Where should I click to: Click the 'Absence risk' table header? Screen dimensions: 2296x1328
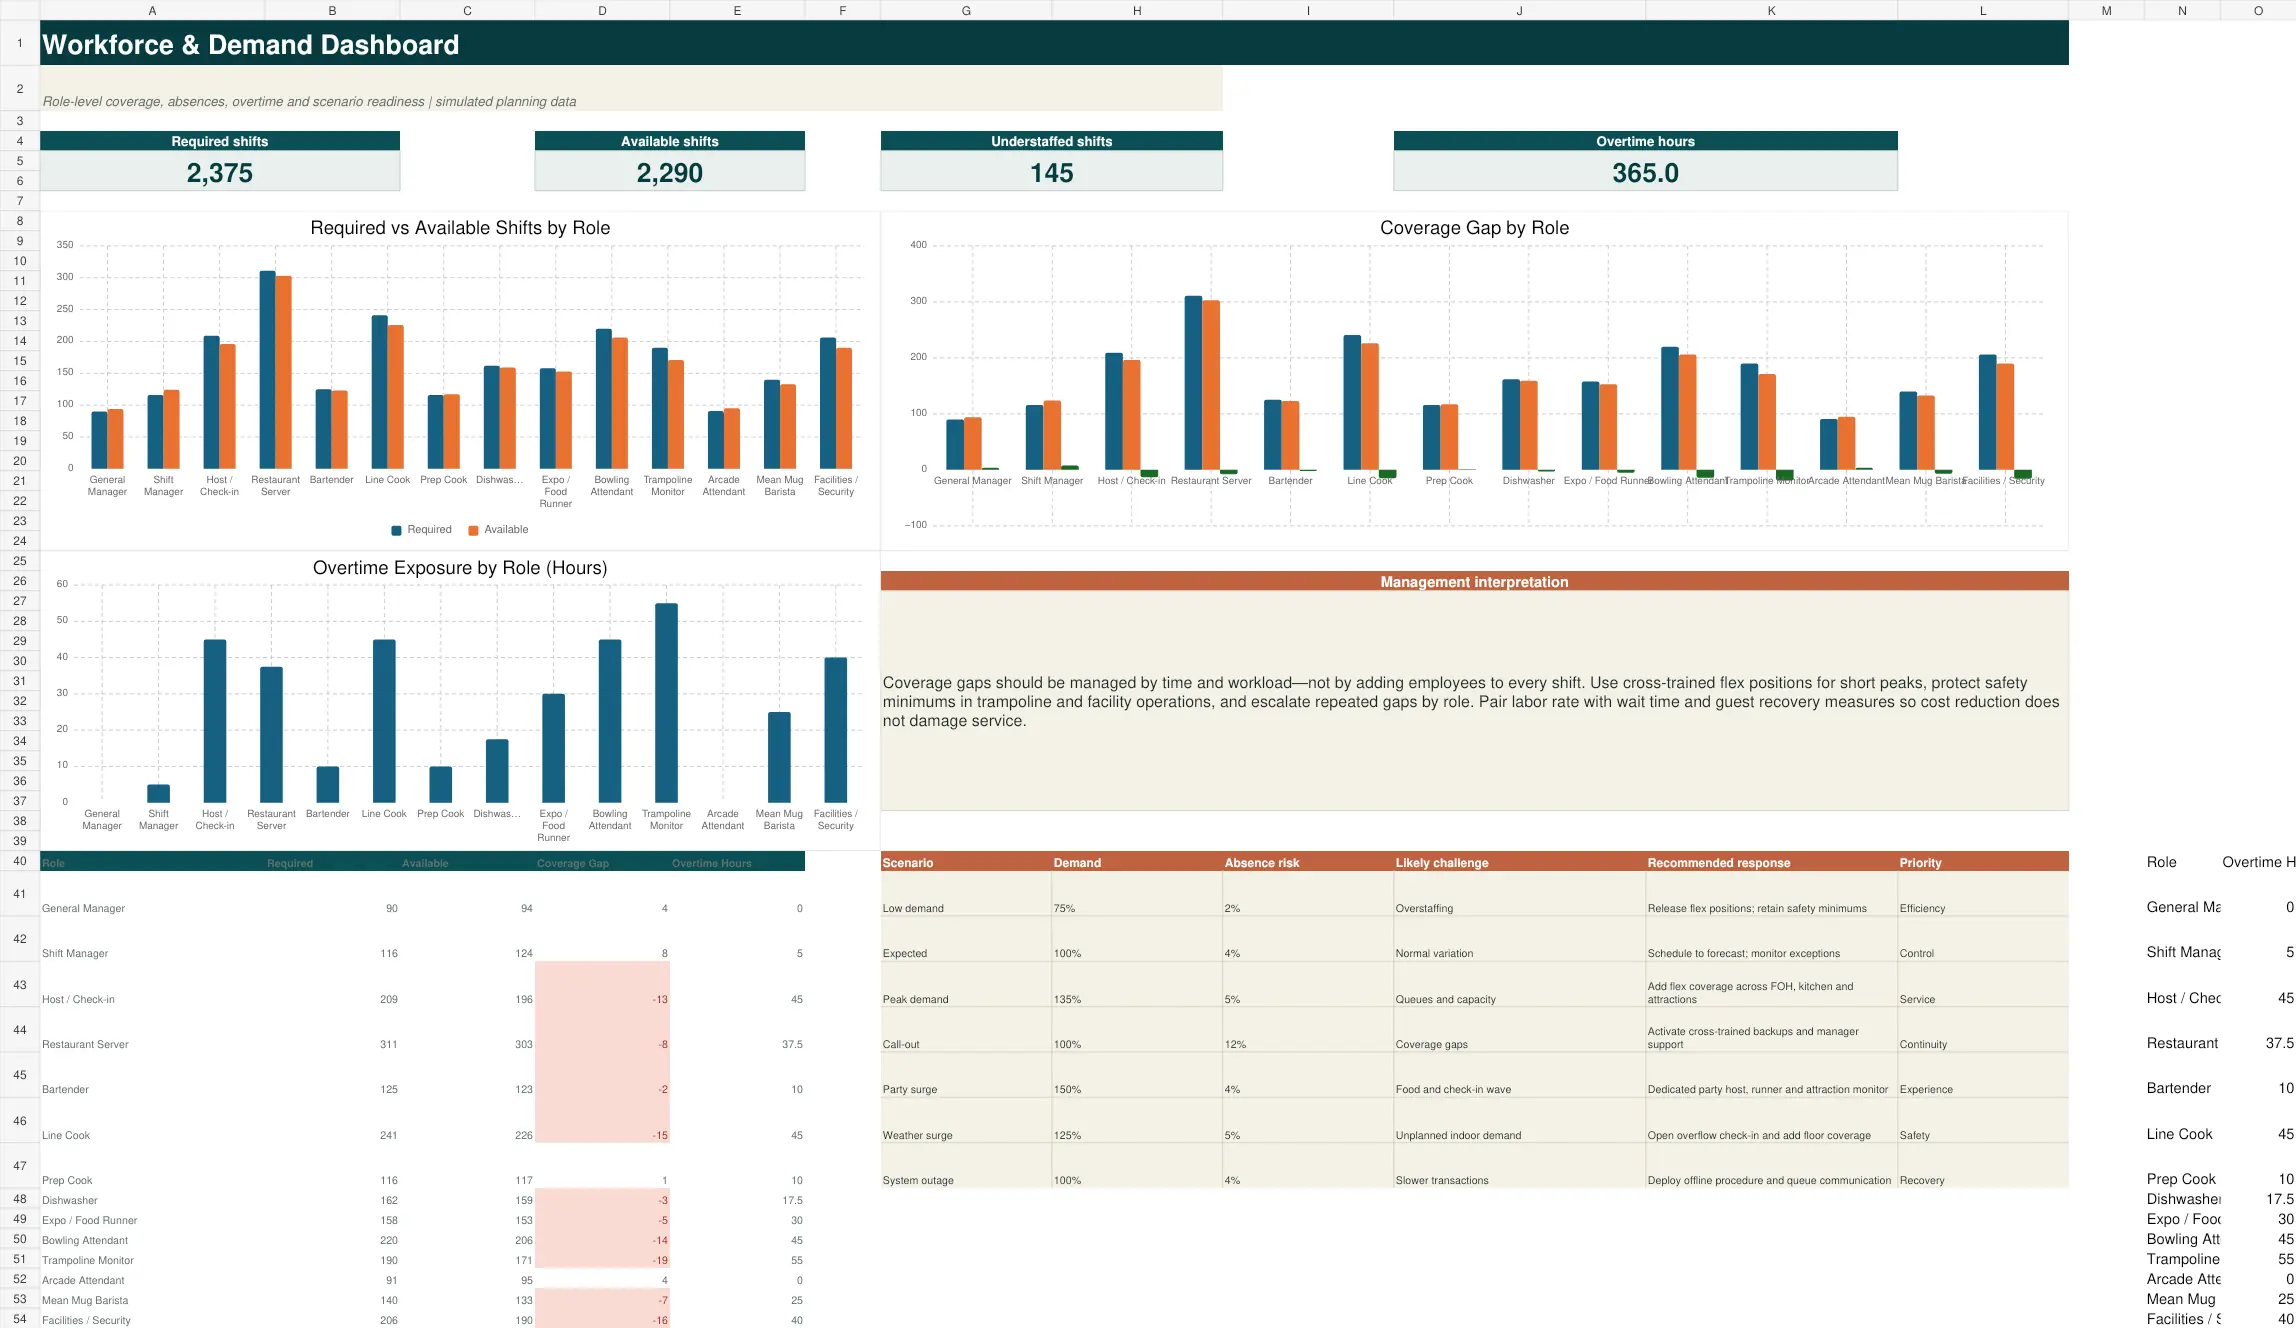[1308, 862]
